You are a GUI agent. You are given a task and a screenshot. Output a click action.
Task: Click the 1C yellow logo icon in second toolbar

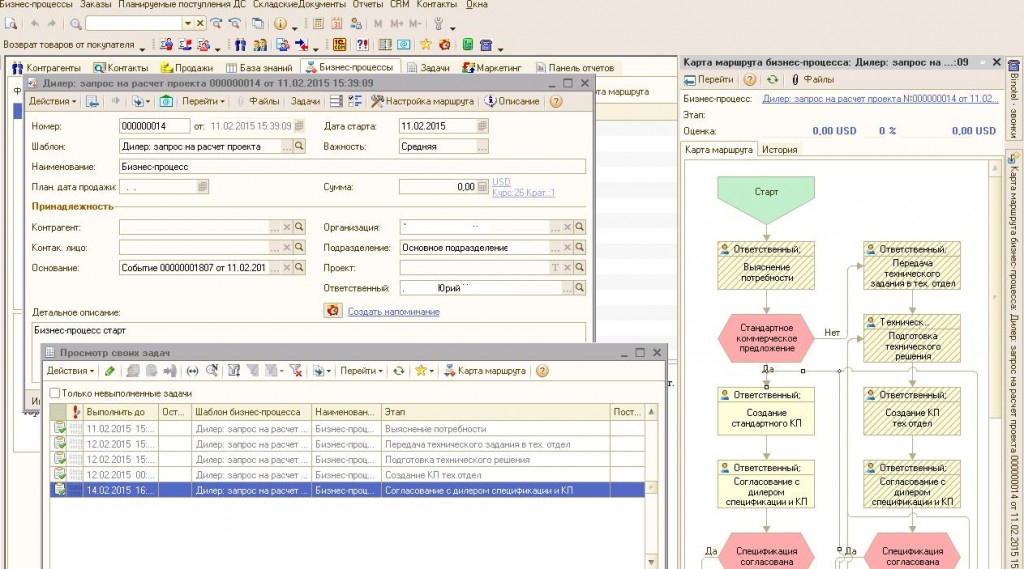coord(339,44)
